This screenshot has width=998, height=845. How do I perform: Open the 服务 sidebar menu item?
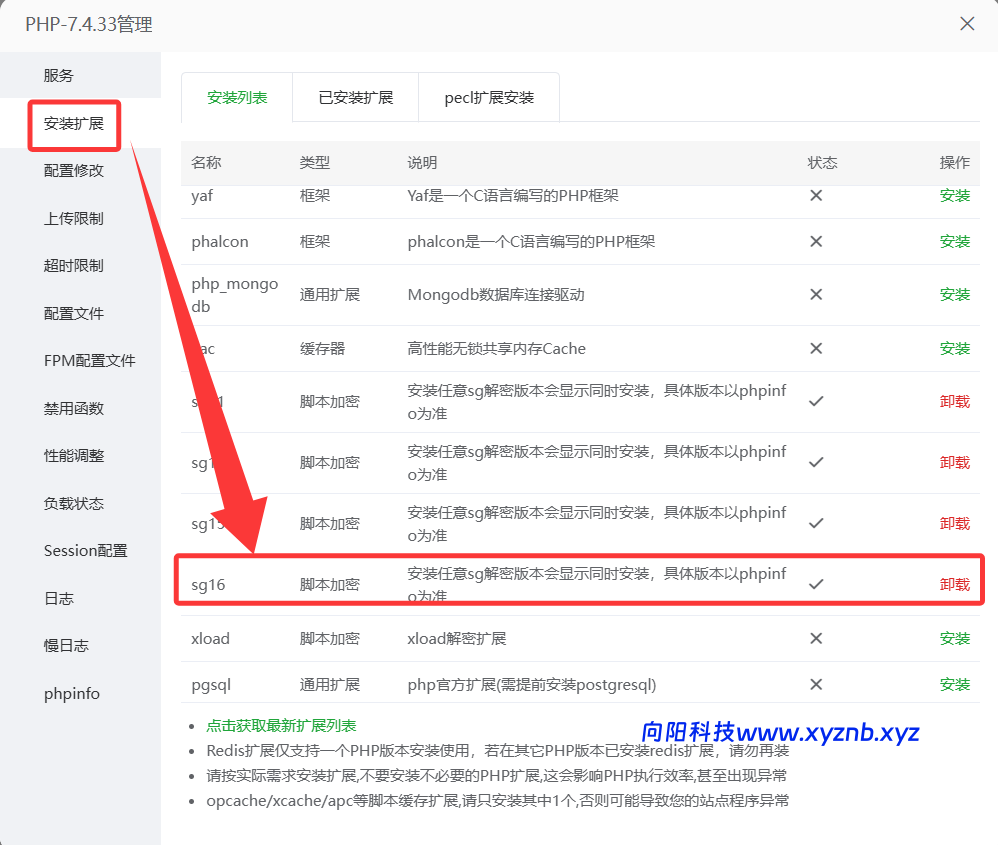pyautogui.click(x=58, y=74)
